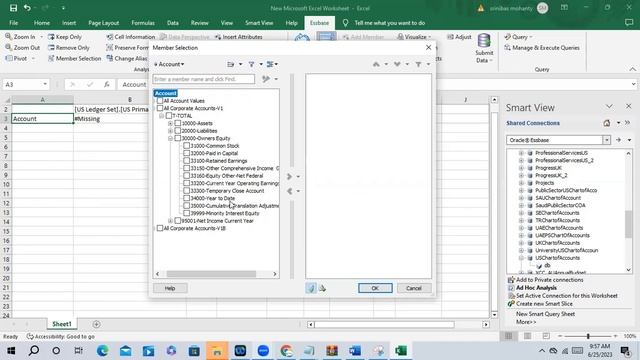The width and height of the screenshot is (640, 360).
Task: Check the 31000-Common Stock checkbox
Action: (187, 146)
